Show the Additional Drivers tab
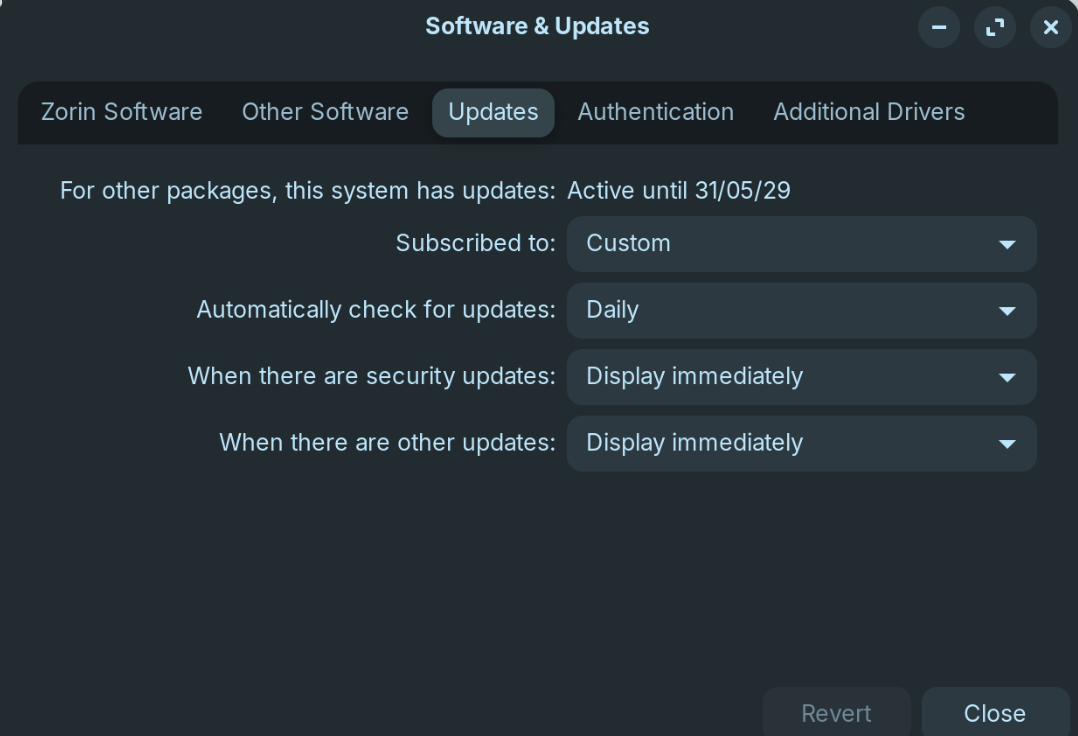This screenshot has height=736, width=1078. coord(868,112)
